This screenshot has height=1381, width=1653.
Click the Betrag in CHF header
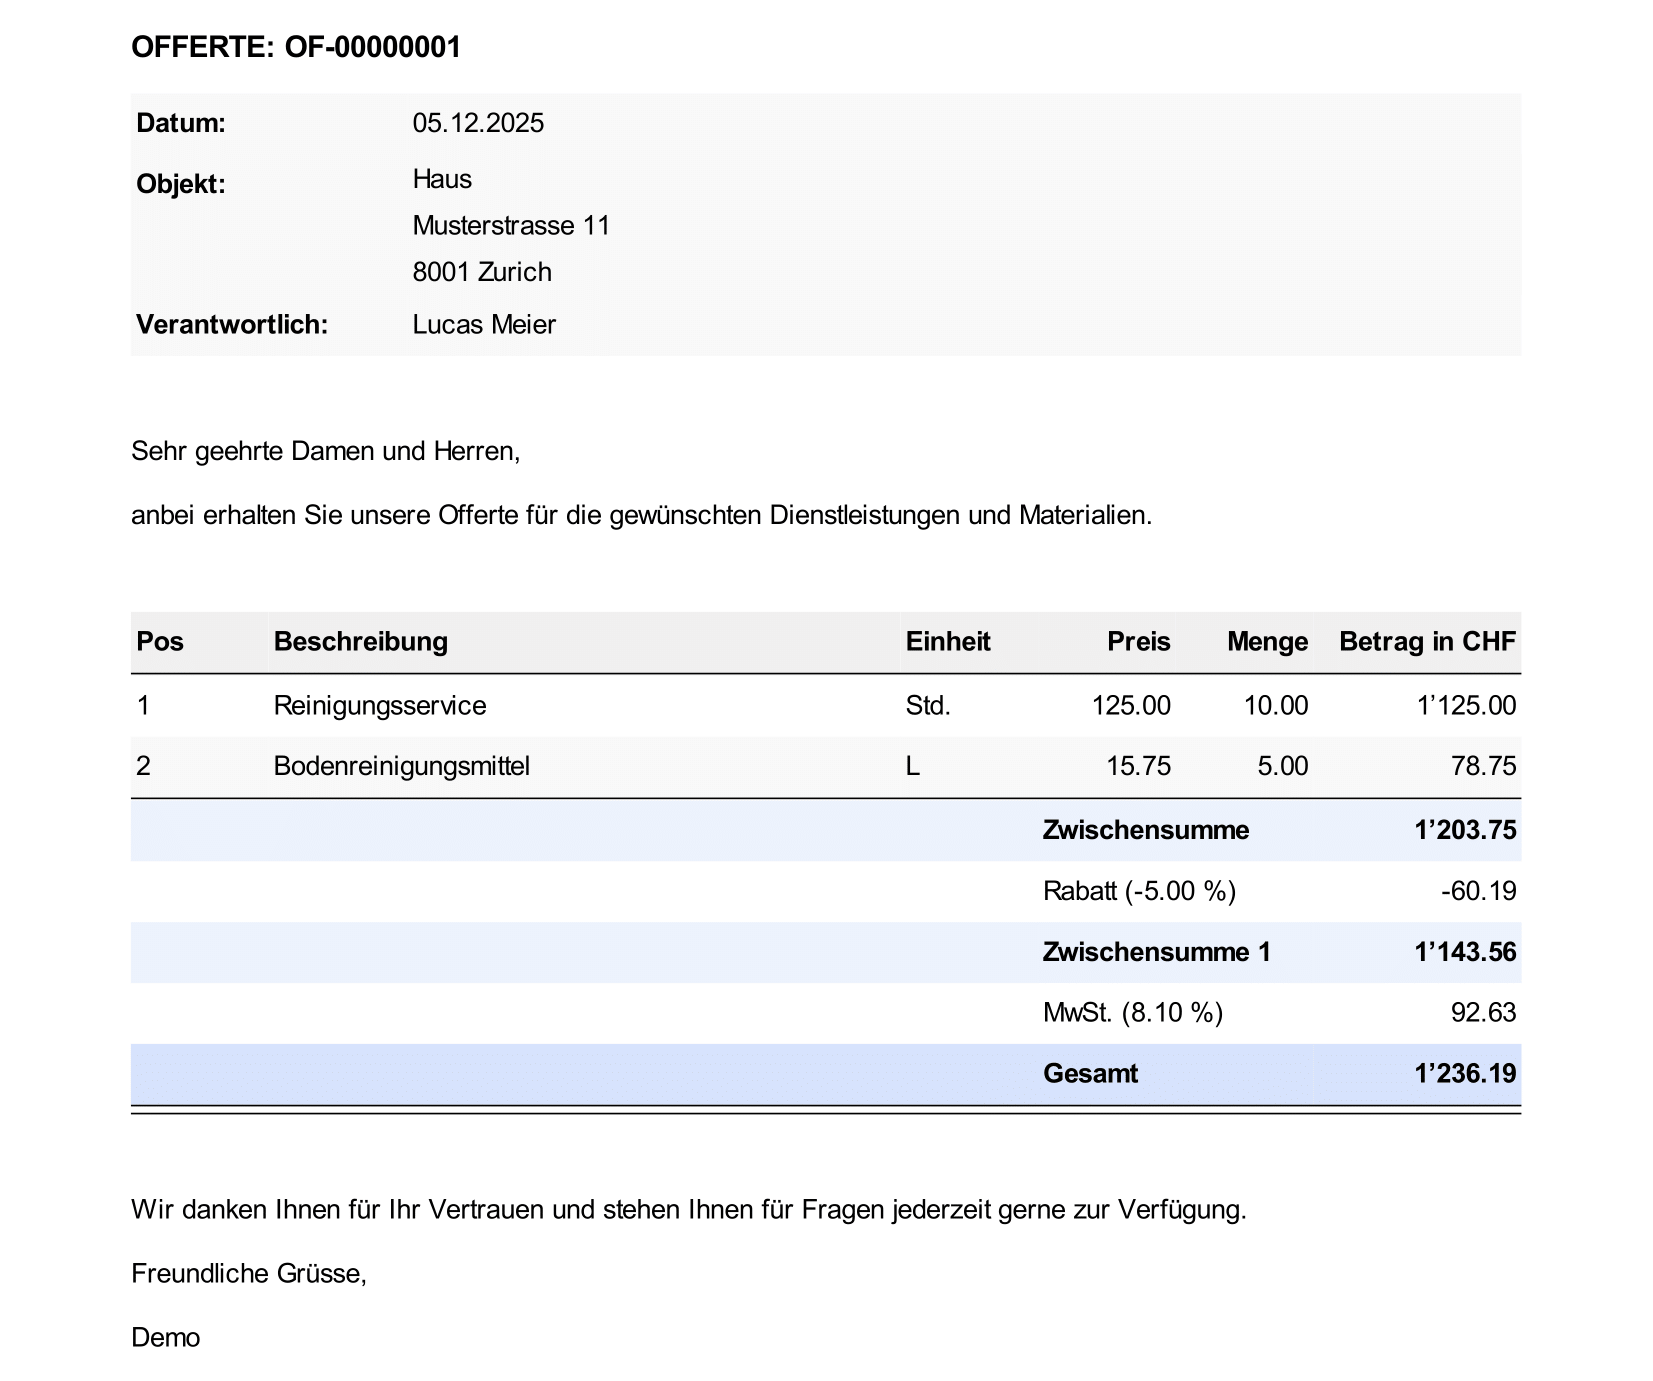[1427, 642]
